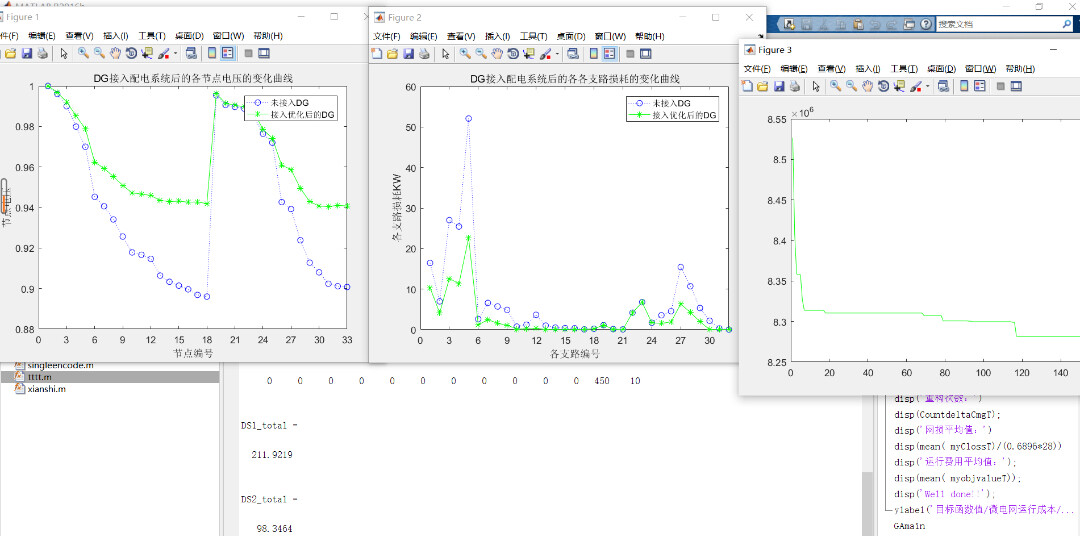The image size is (1080, 536).
Task: Hide Plot Tools icon in Figure 1
Action: pyautogui.click(x=248, y=53)
